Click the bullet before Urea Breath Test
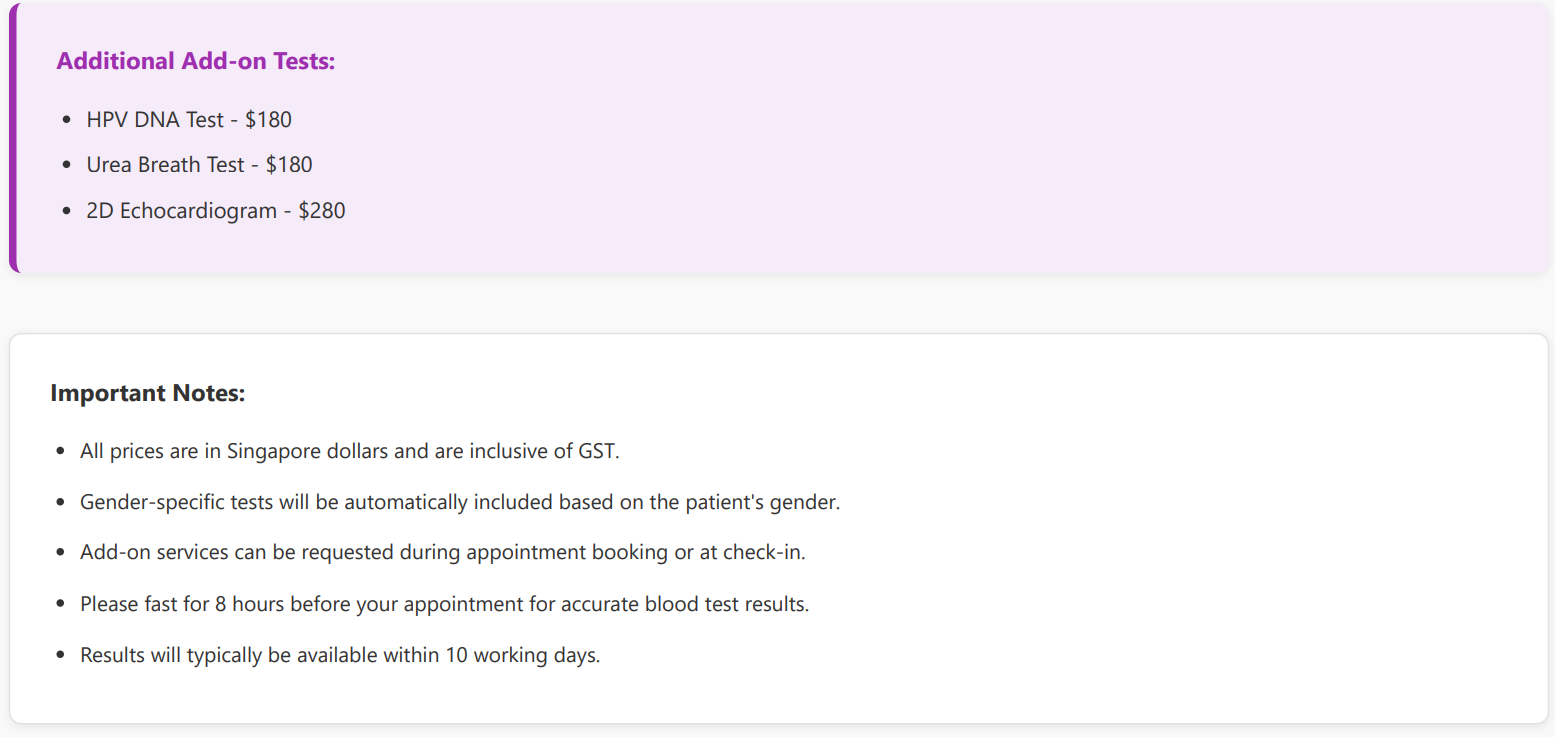The height and width of the screenshot is (737, 1555). click(66, 165)
